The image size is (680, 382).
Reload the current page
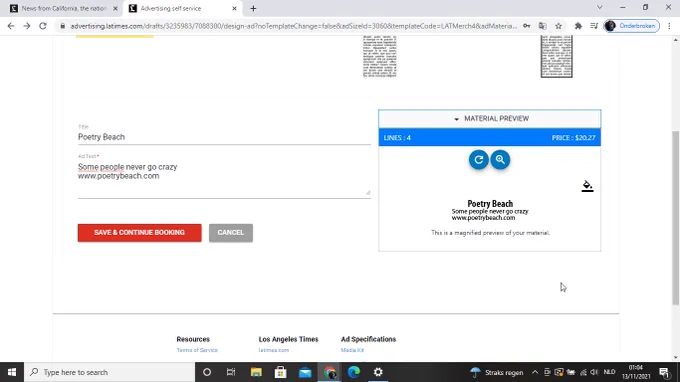click(42, 26)
